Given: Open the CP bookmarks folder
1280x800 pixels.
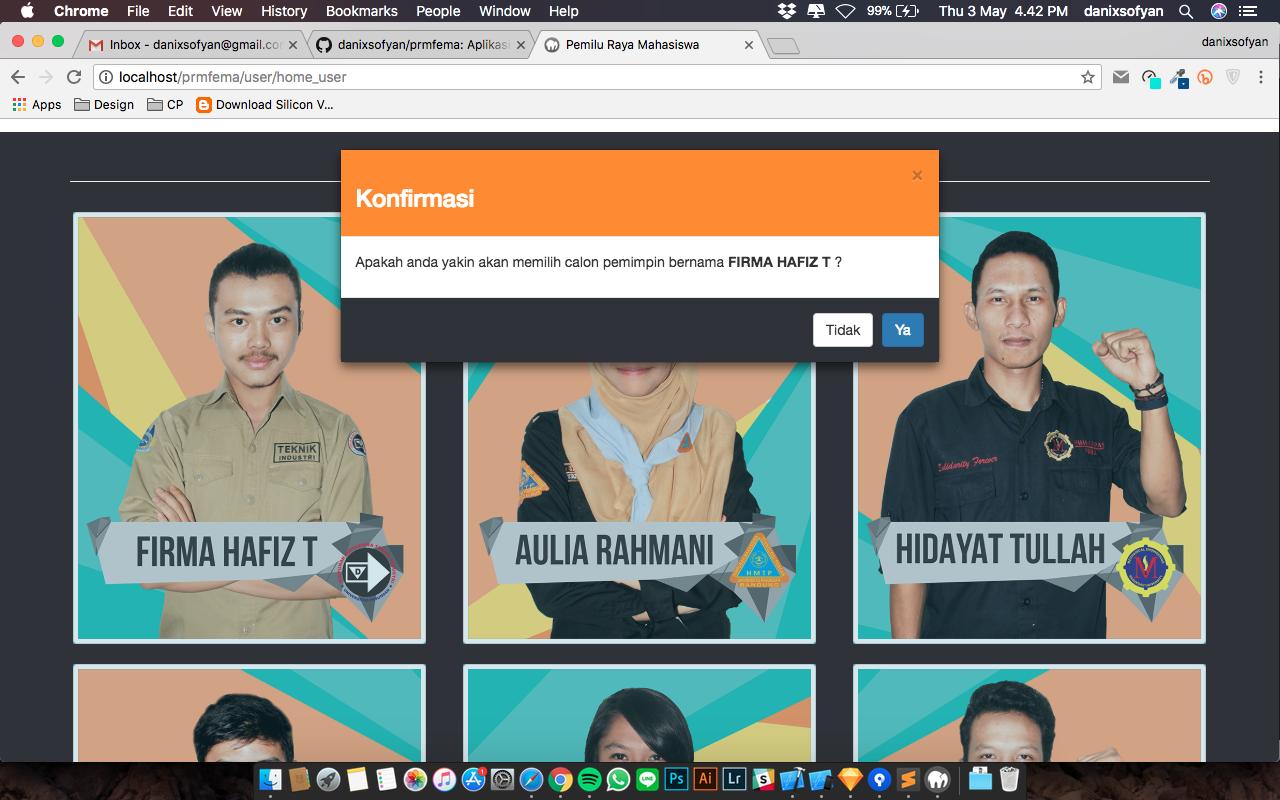Looking at the screenshot, I should [x=166, y=104].
